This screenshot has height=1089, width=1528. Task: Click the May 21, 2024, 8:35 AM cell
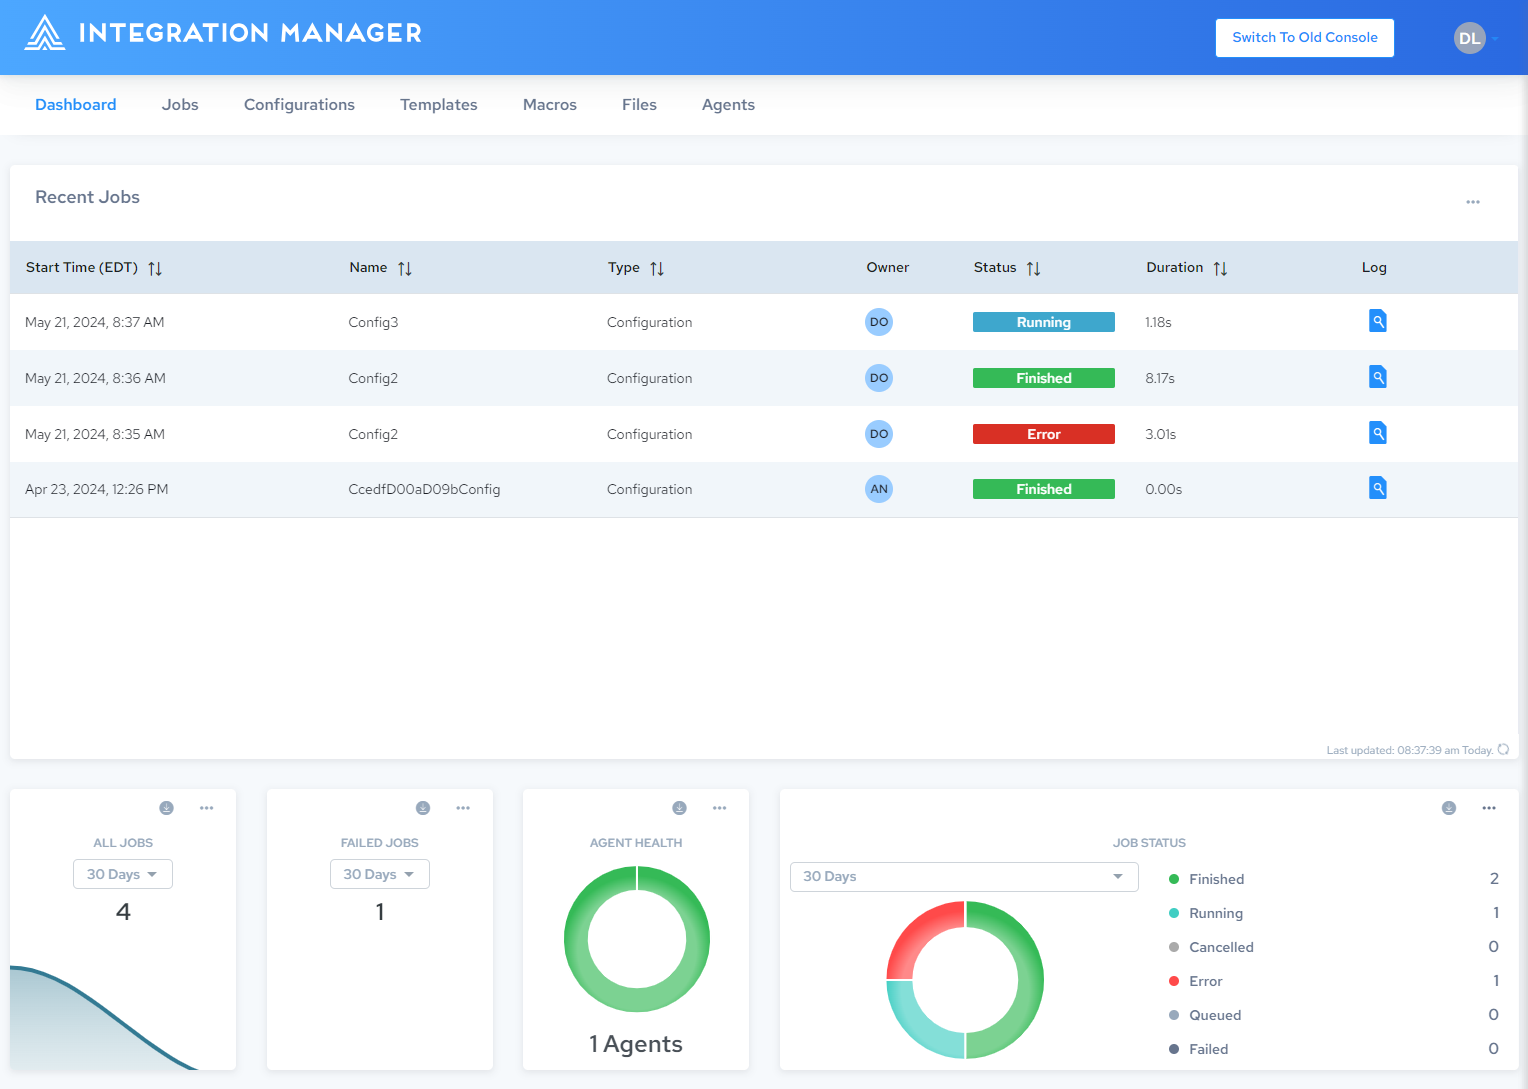coord(95,434)
